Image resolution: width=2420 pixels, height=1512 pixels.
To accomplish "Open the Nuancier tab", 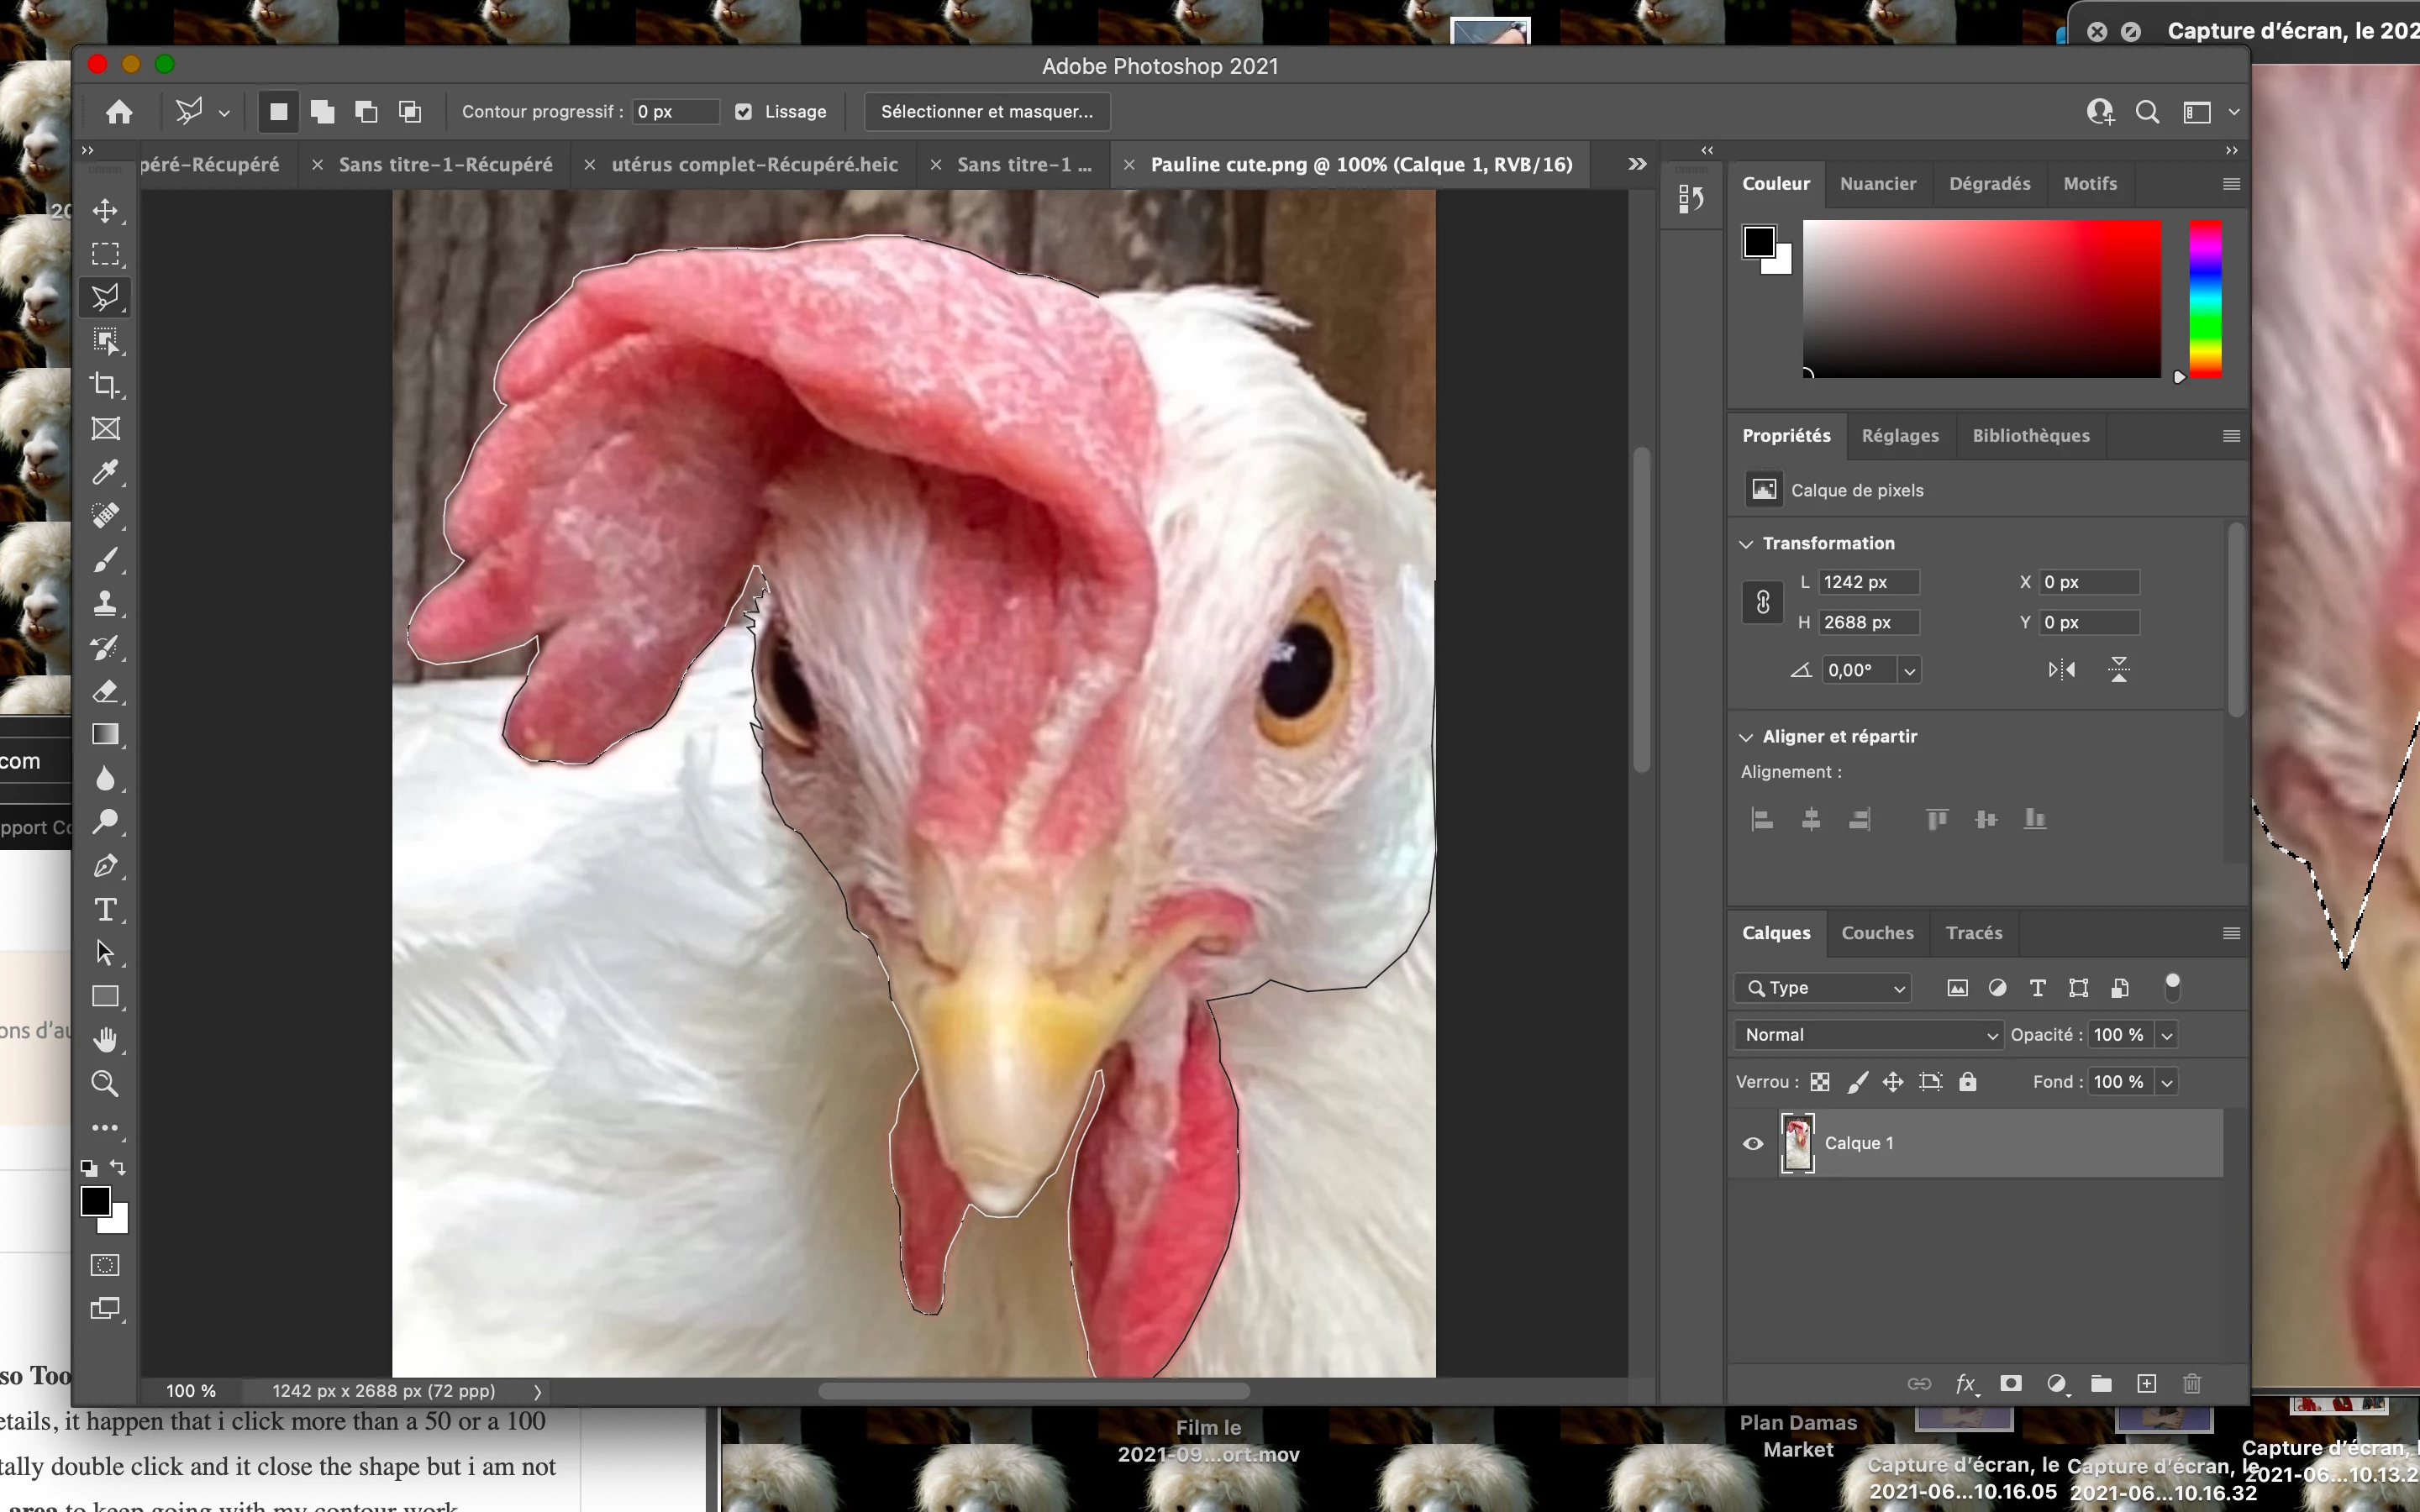I will (x=1877, y=184).
